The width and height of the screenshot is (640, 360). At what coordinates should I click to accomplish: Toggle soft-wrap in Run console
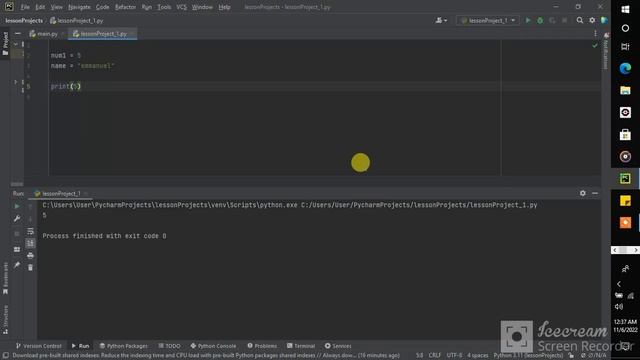coord(30,231)
